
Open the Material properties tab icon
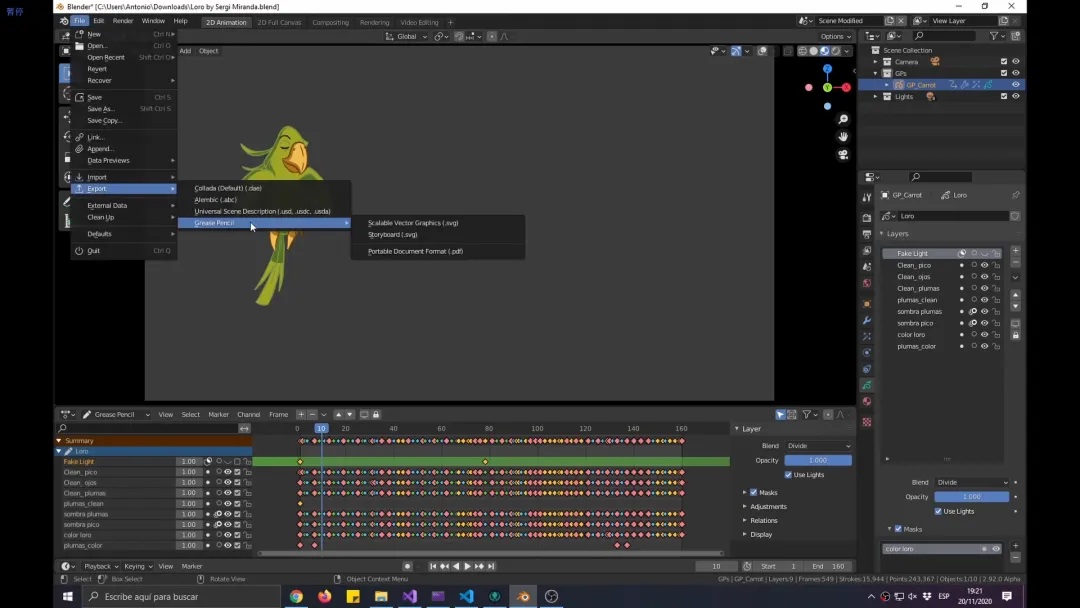[x=866, y=401]
